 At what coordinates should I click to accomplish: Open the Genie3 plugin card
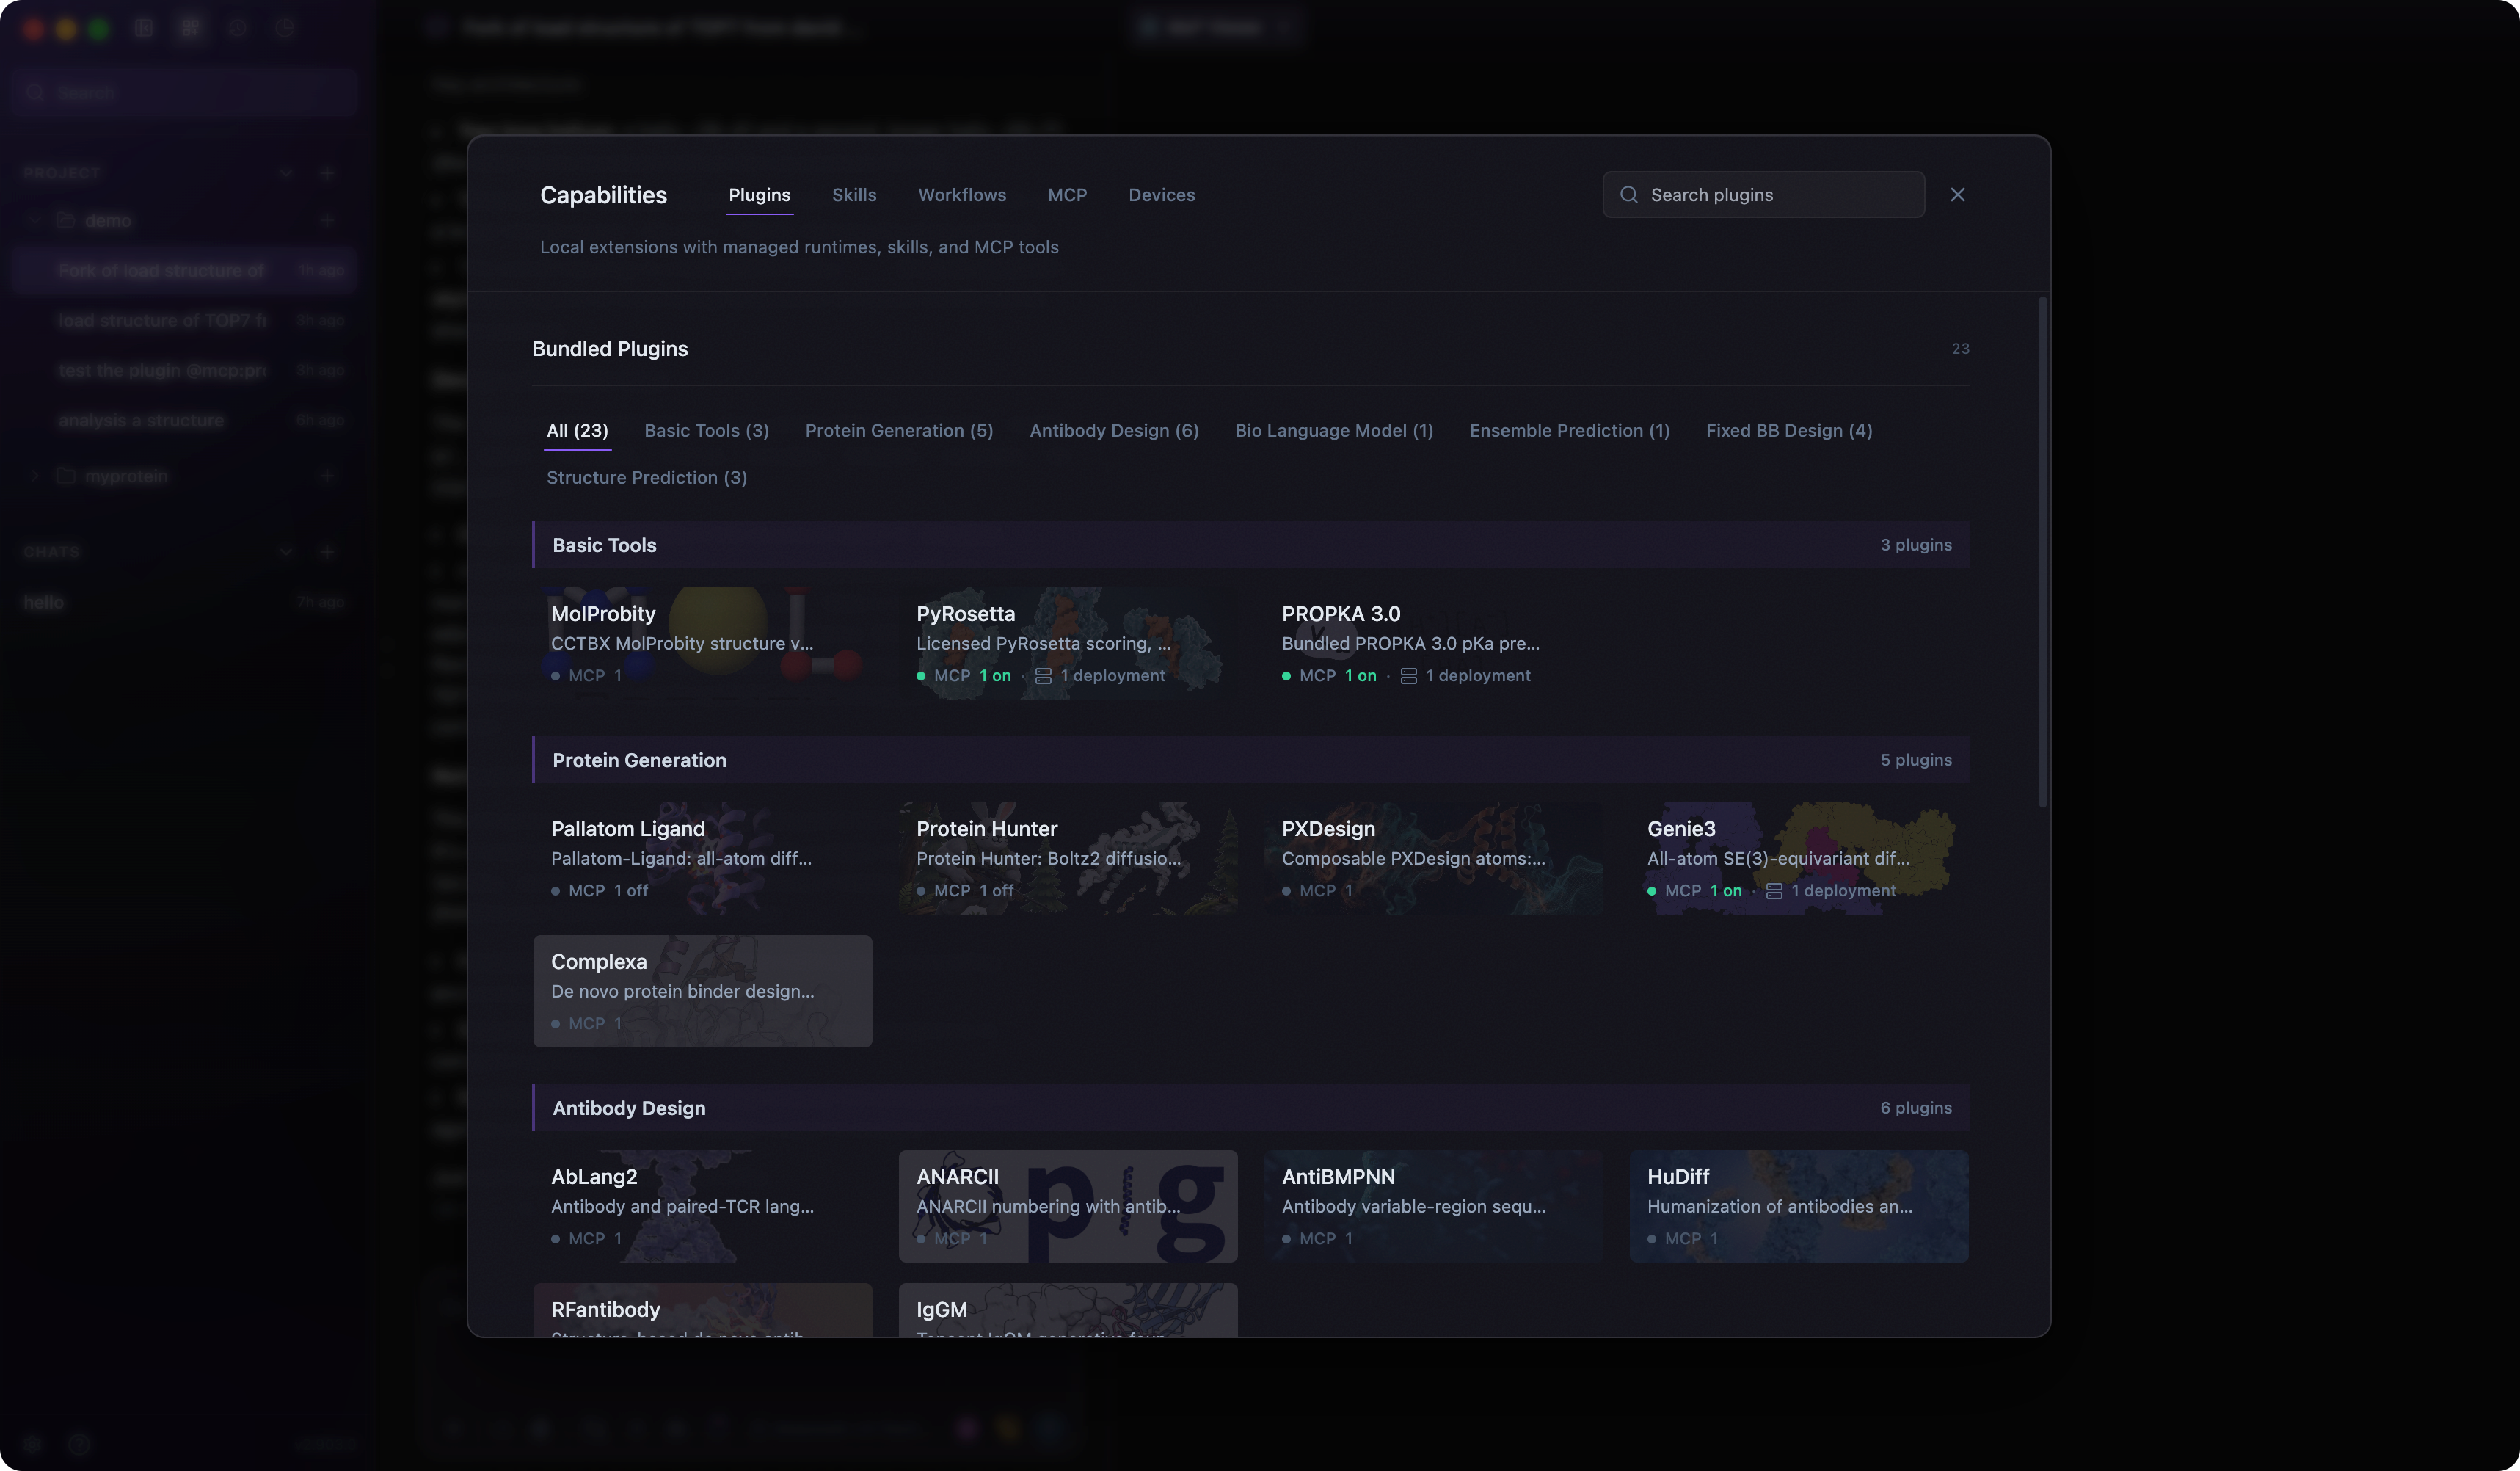[x=1799, y=858]
